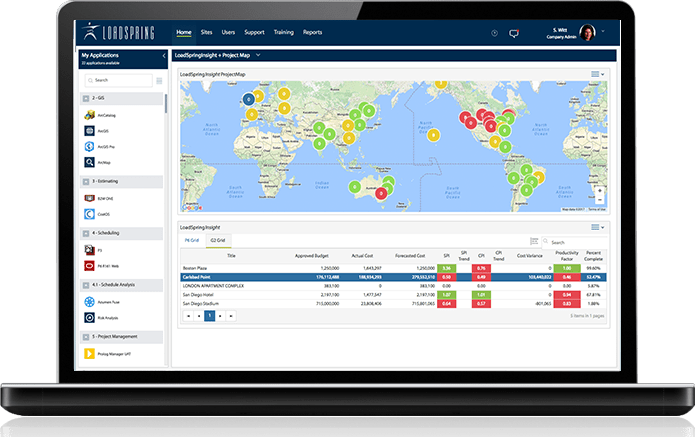Viewport: 695px width, 437px height.
Task: Launch the ArcMap application
Action: (98, 162)
